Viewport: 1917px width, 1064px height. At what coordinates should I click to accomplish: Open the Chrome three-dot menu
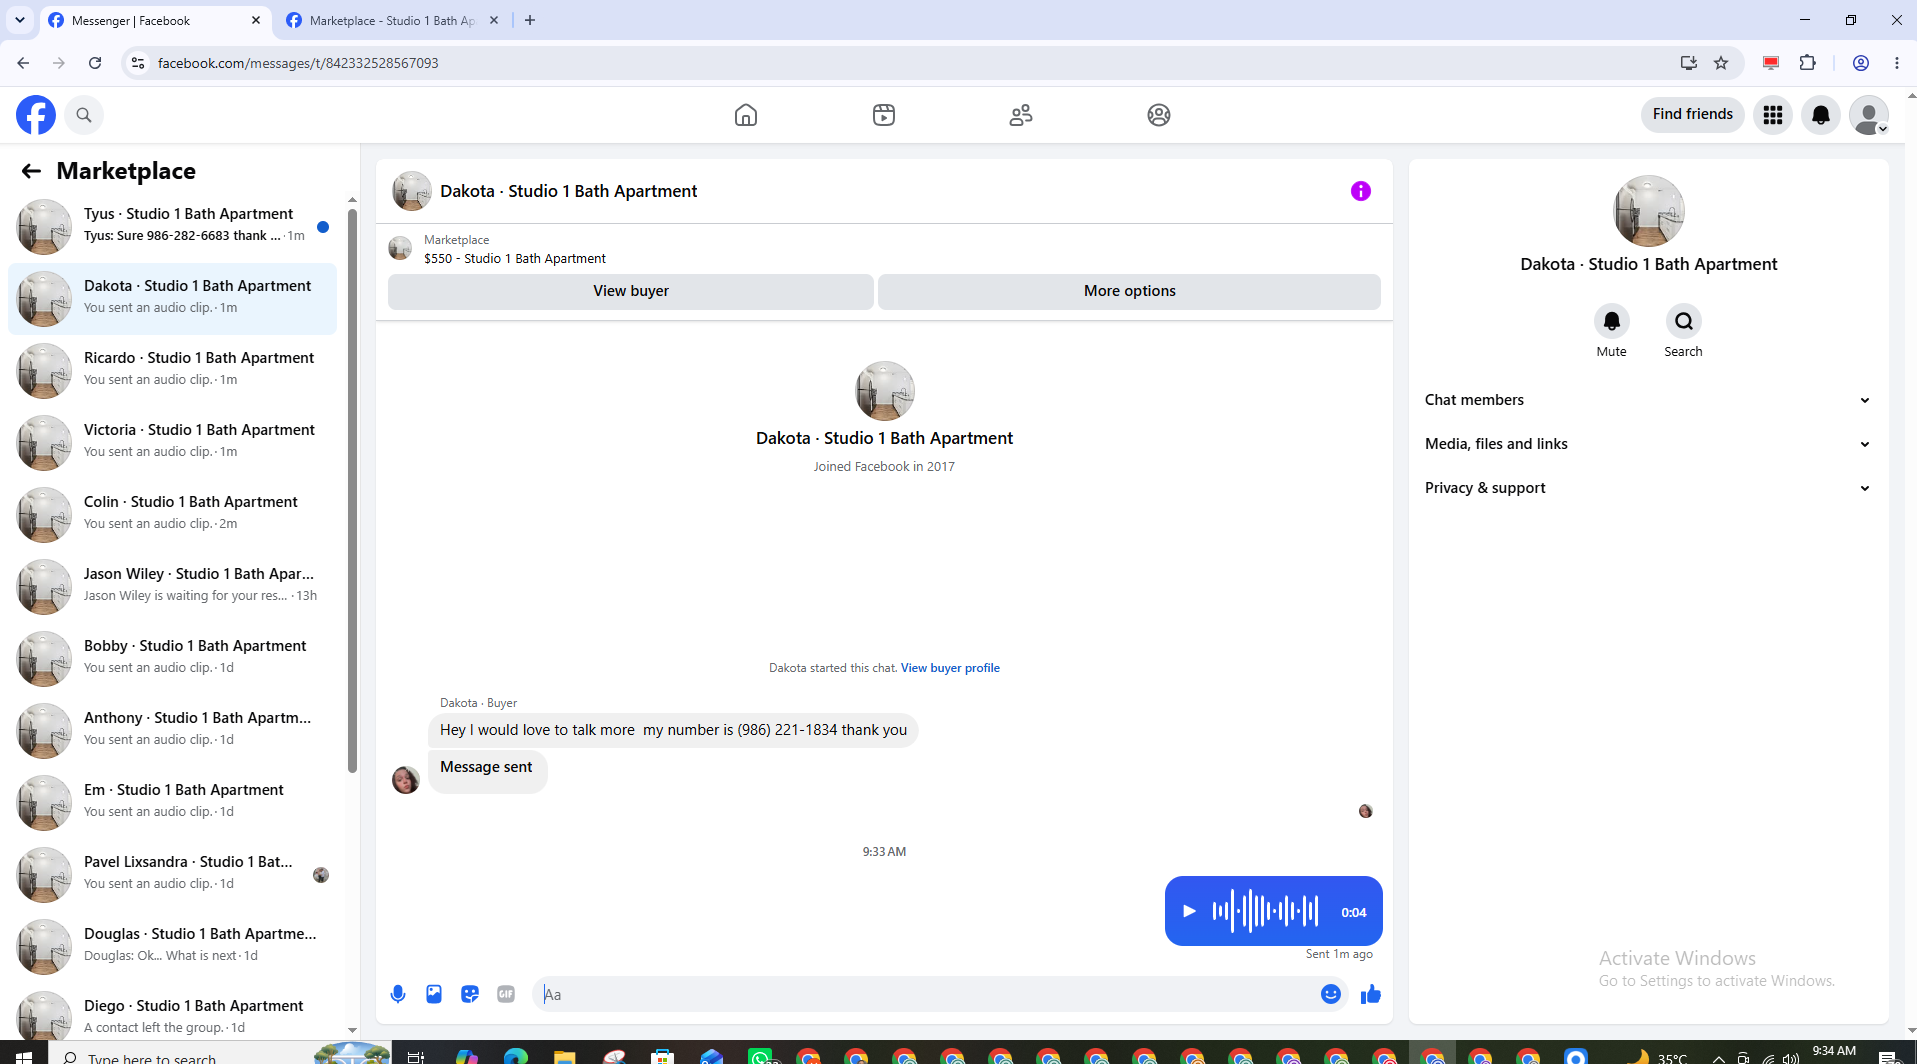pyautogui.click(x=1897, y=63)
